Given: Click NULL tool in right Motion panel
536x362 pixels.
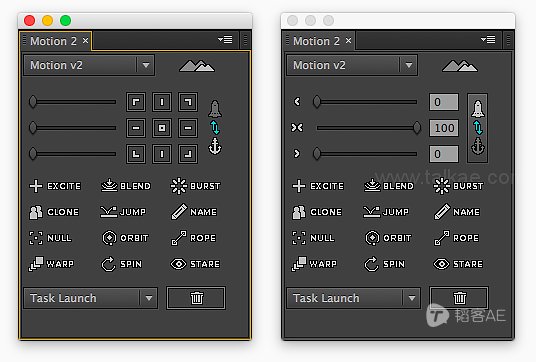Looking at the screenshot, I should (313, 238).
